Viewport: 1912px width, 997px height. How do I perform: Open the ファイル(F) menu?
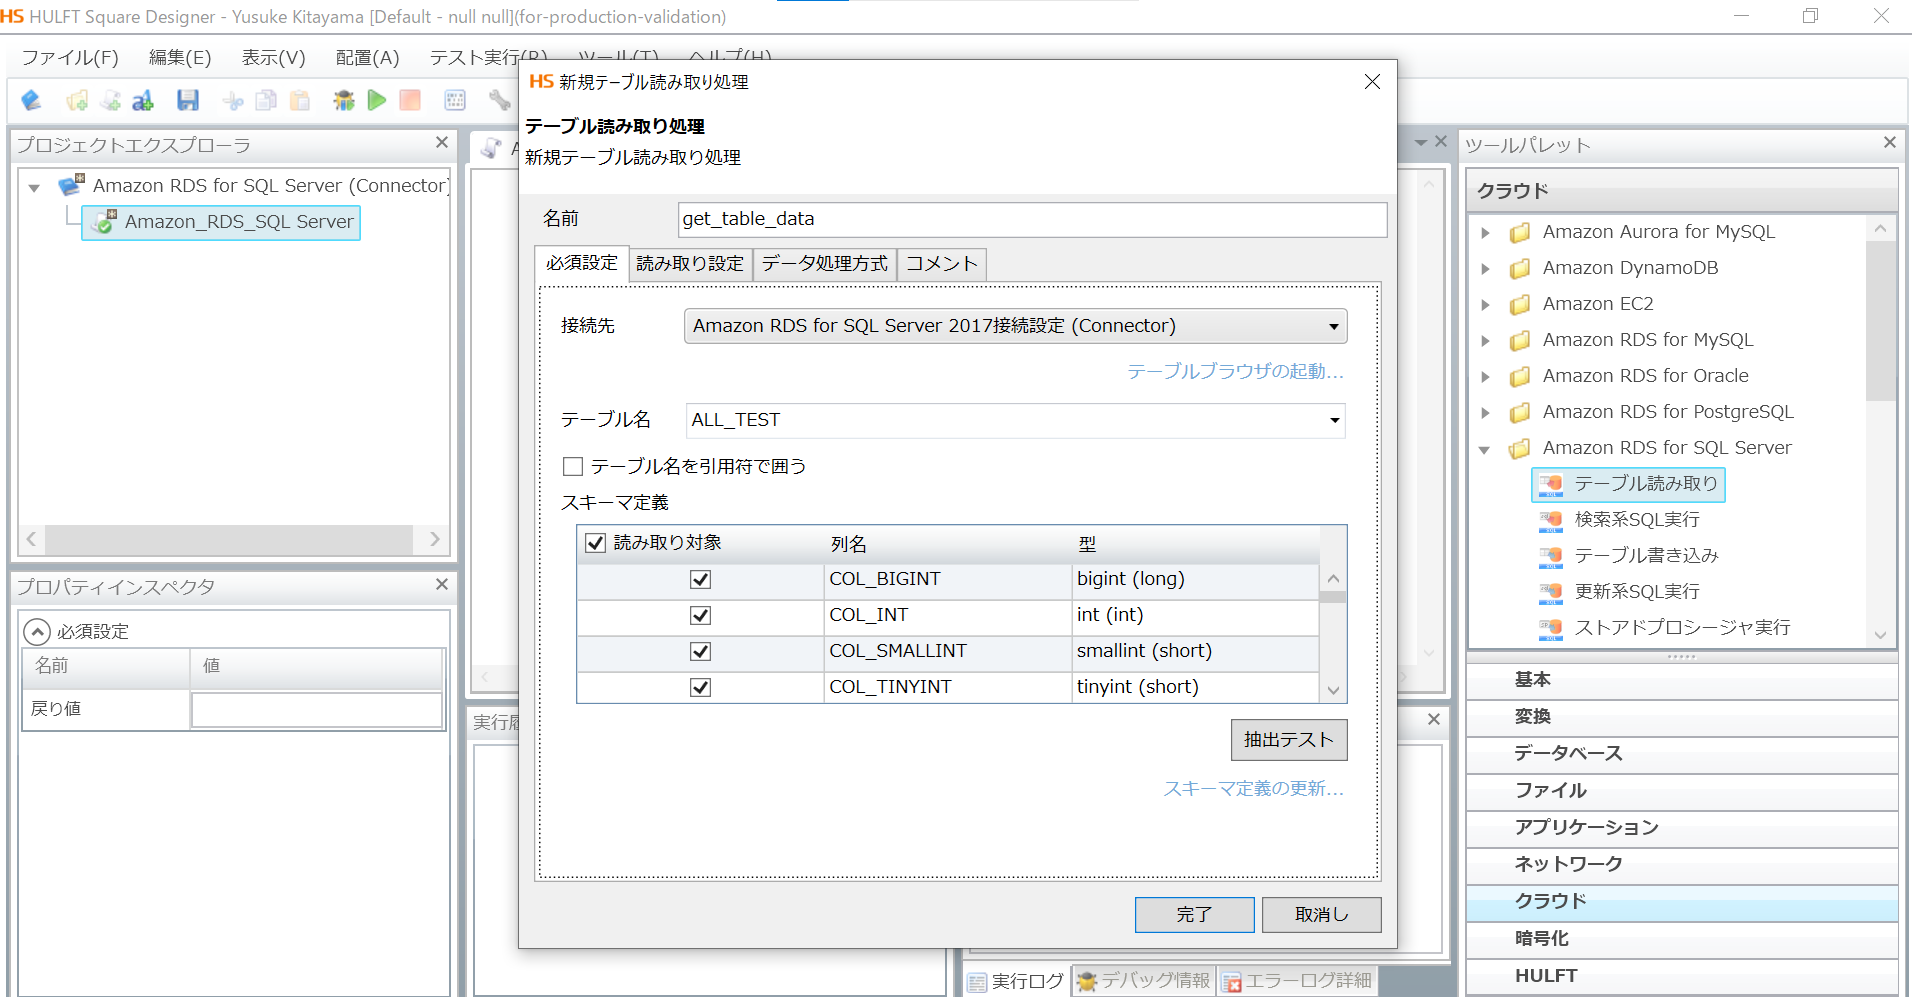(70, 57)
